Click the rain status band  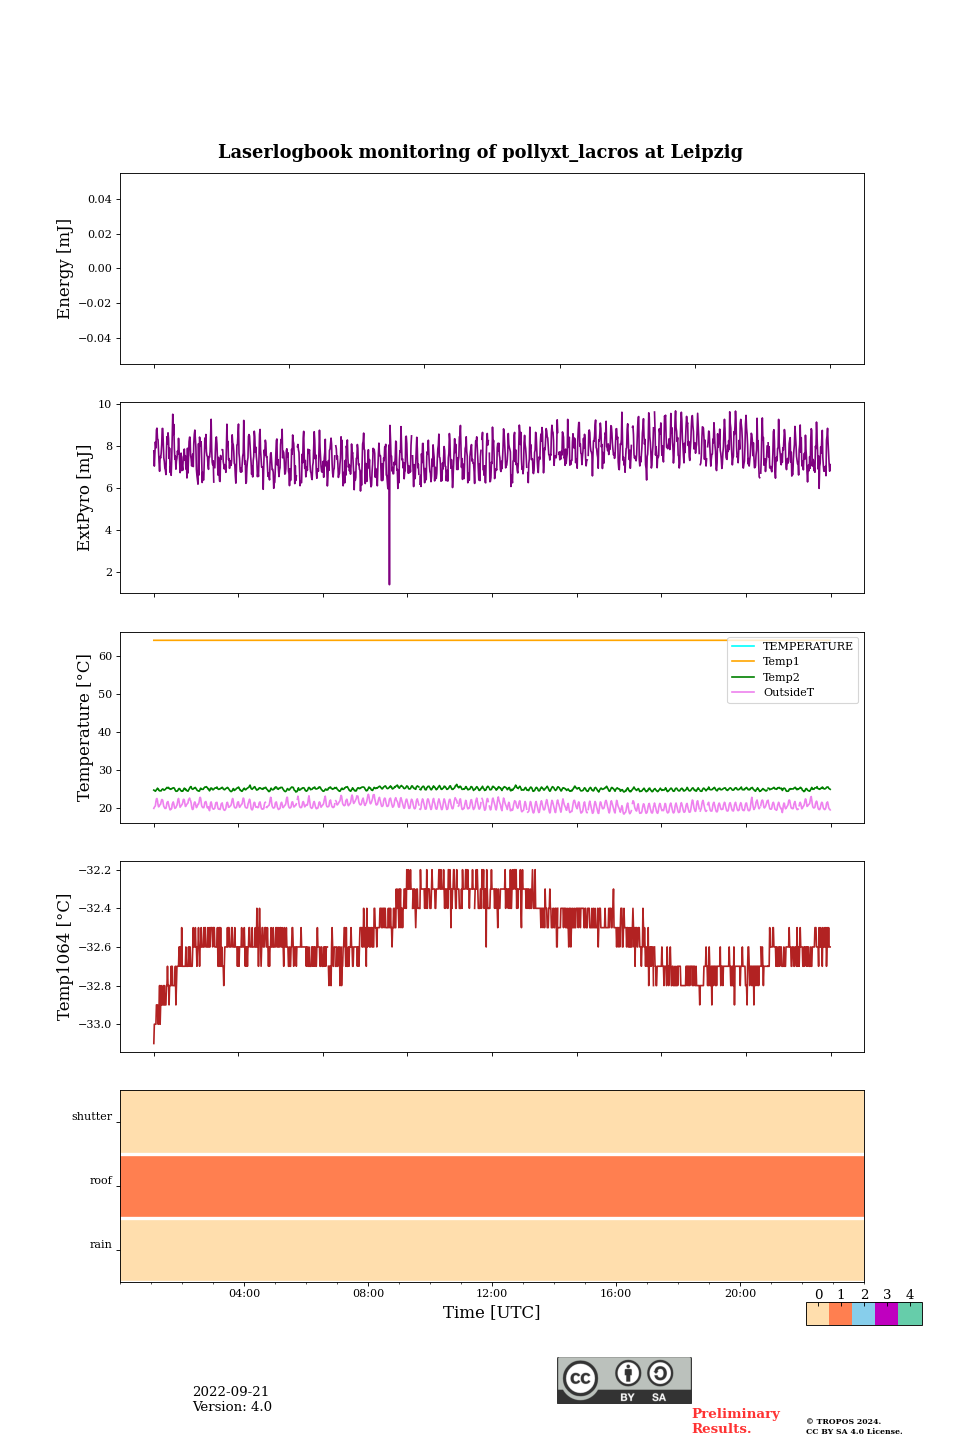[x=492, y=1250]
